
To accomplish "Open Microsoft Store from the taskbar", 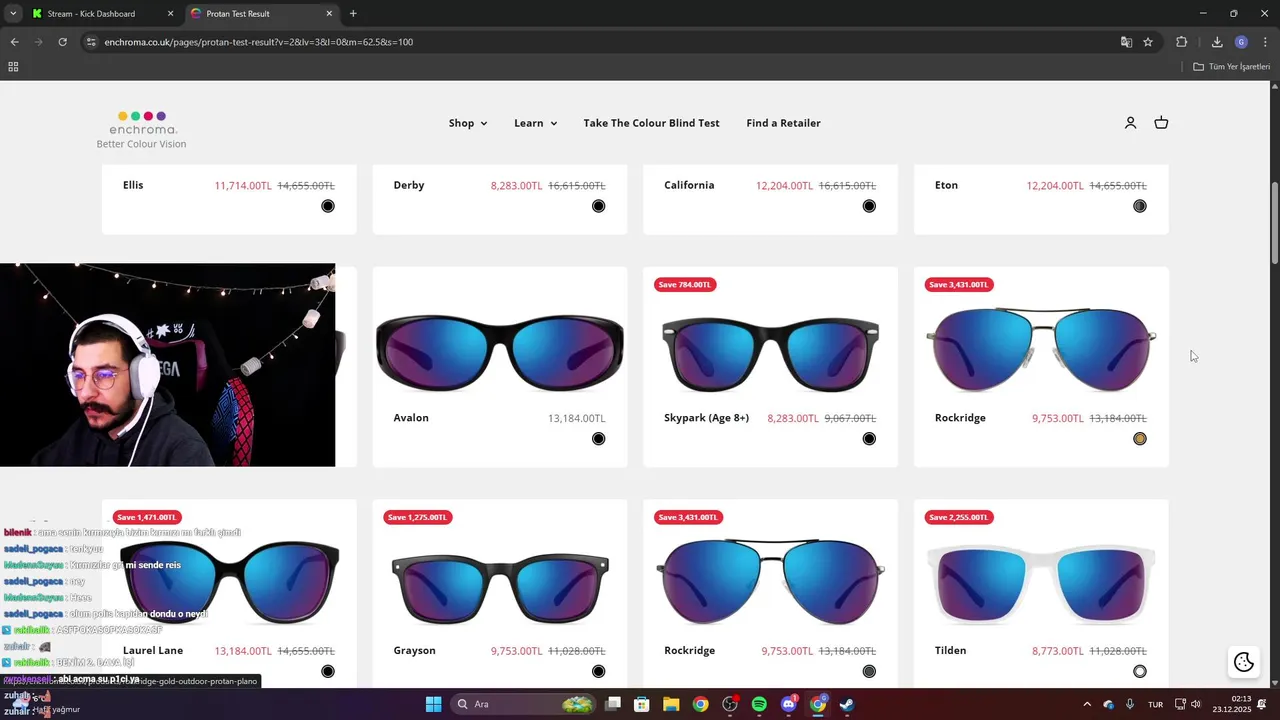I will [642, 704].
